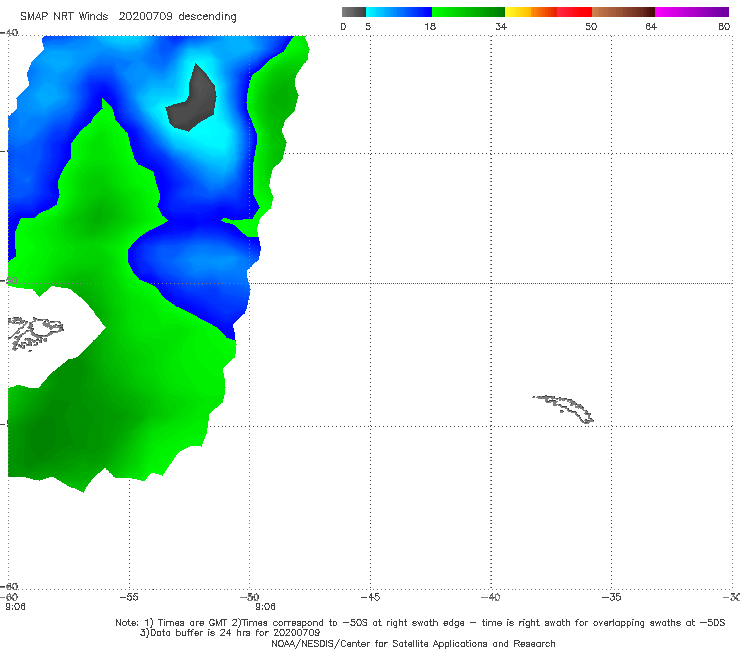Click the color bar label "18"
740x650 pixels.
click(430, 26)
